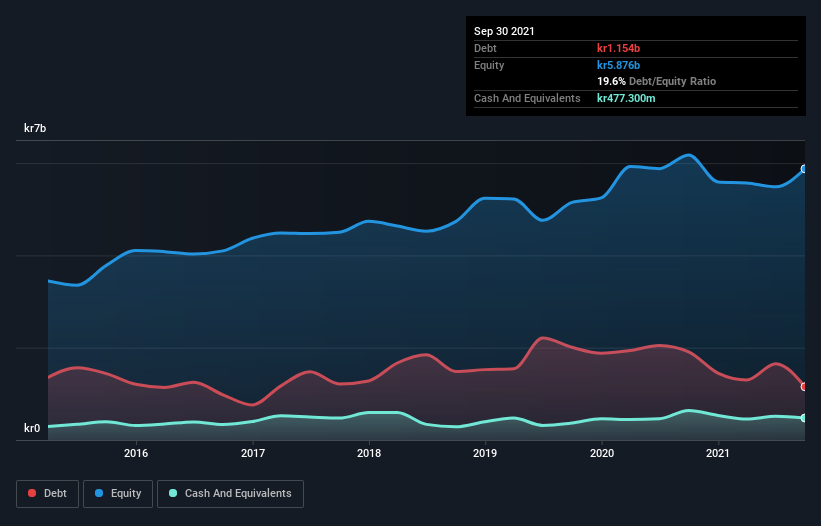Click the red Debt endpoint marker
The height and width of the screenshot is (526, 821).
coord(804,387)
